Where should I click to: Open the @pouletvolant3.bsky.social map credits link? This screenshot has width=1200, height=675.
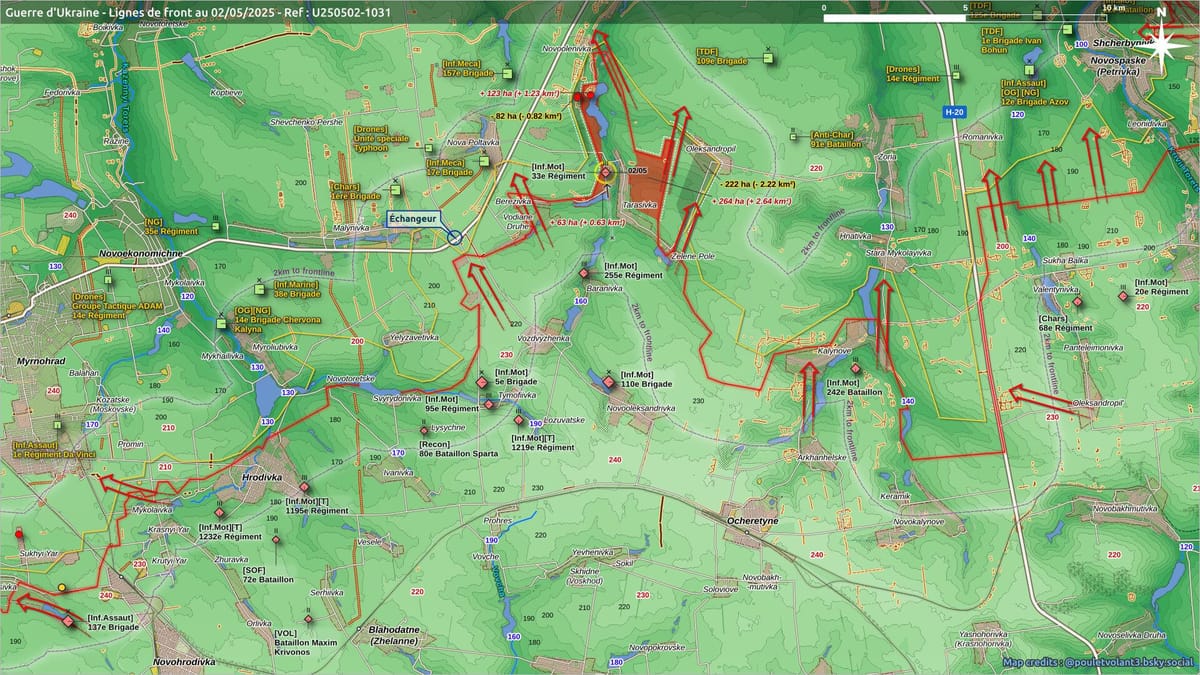point(1128,662)
